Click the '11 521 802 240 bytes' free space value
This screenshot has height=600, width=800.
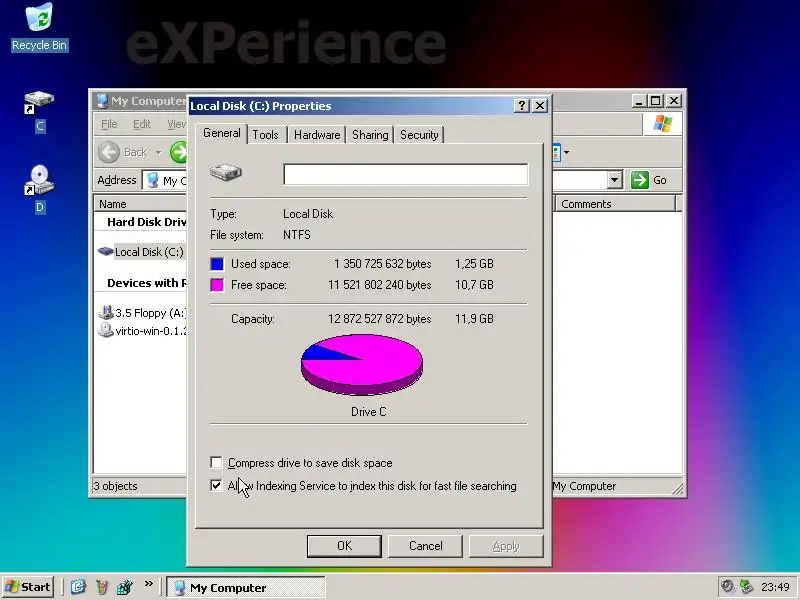(x=380, y=285)
